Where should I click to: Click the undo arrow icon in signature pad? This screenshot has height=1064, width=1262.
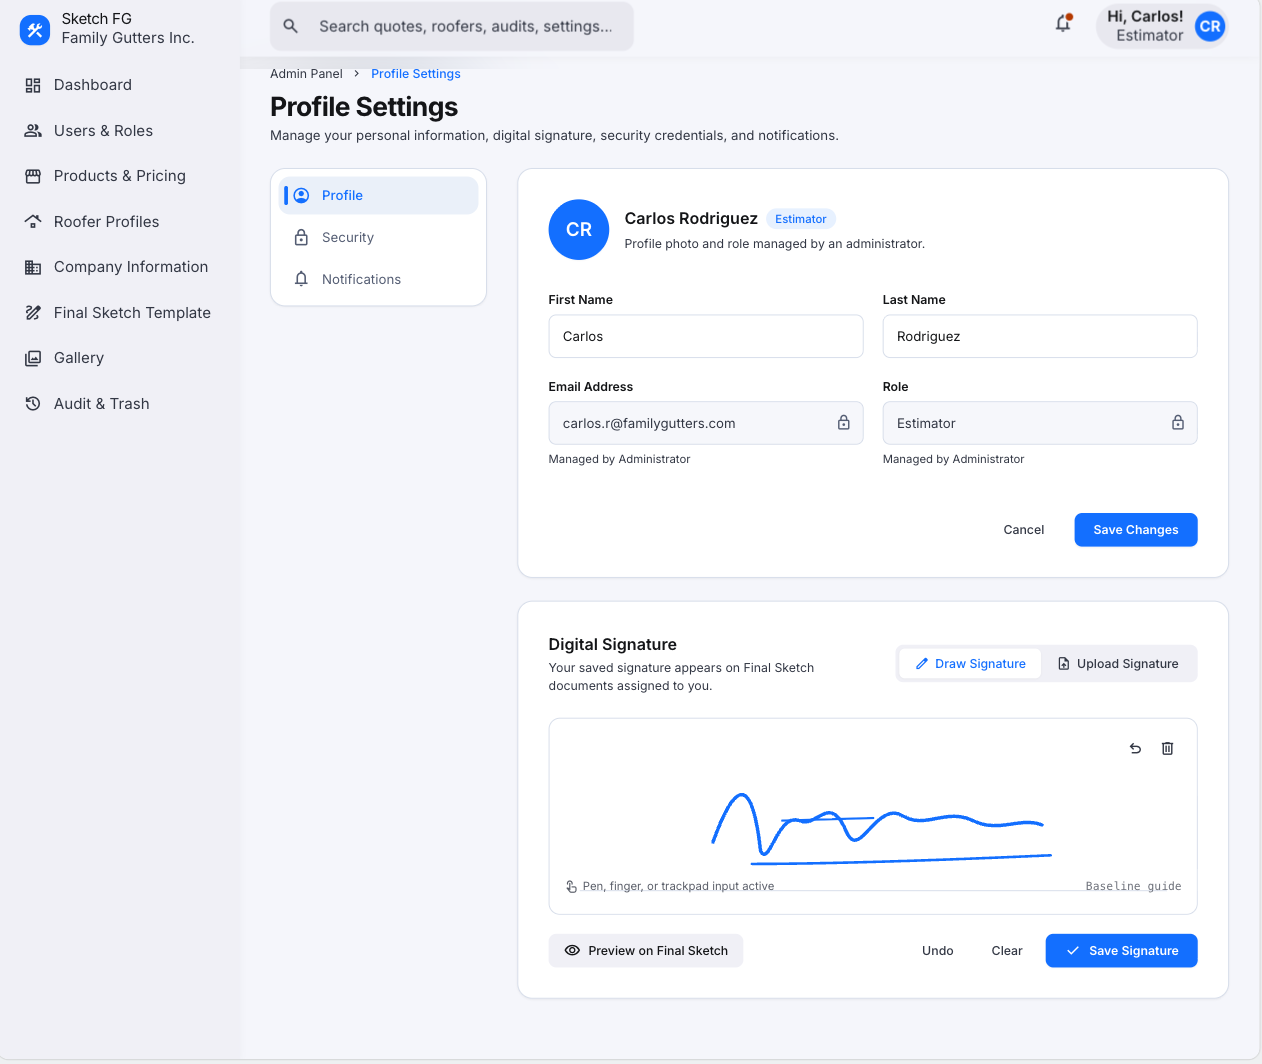[x=1135, y=748]
